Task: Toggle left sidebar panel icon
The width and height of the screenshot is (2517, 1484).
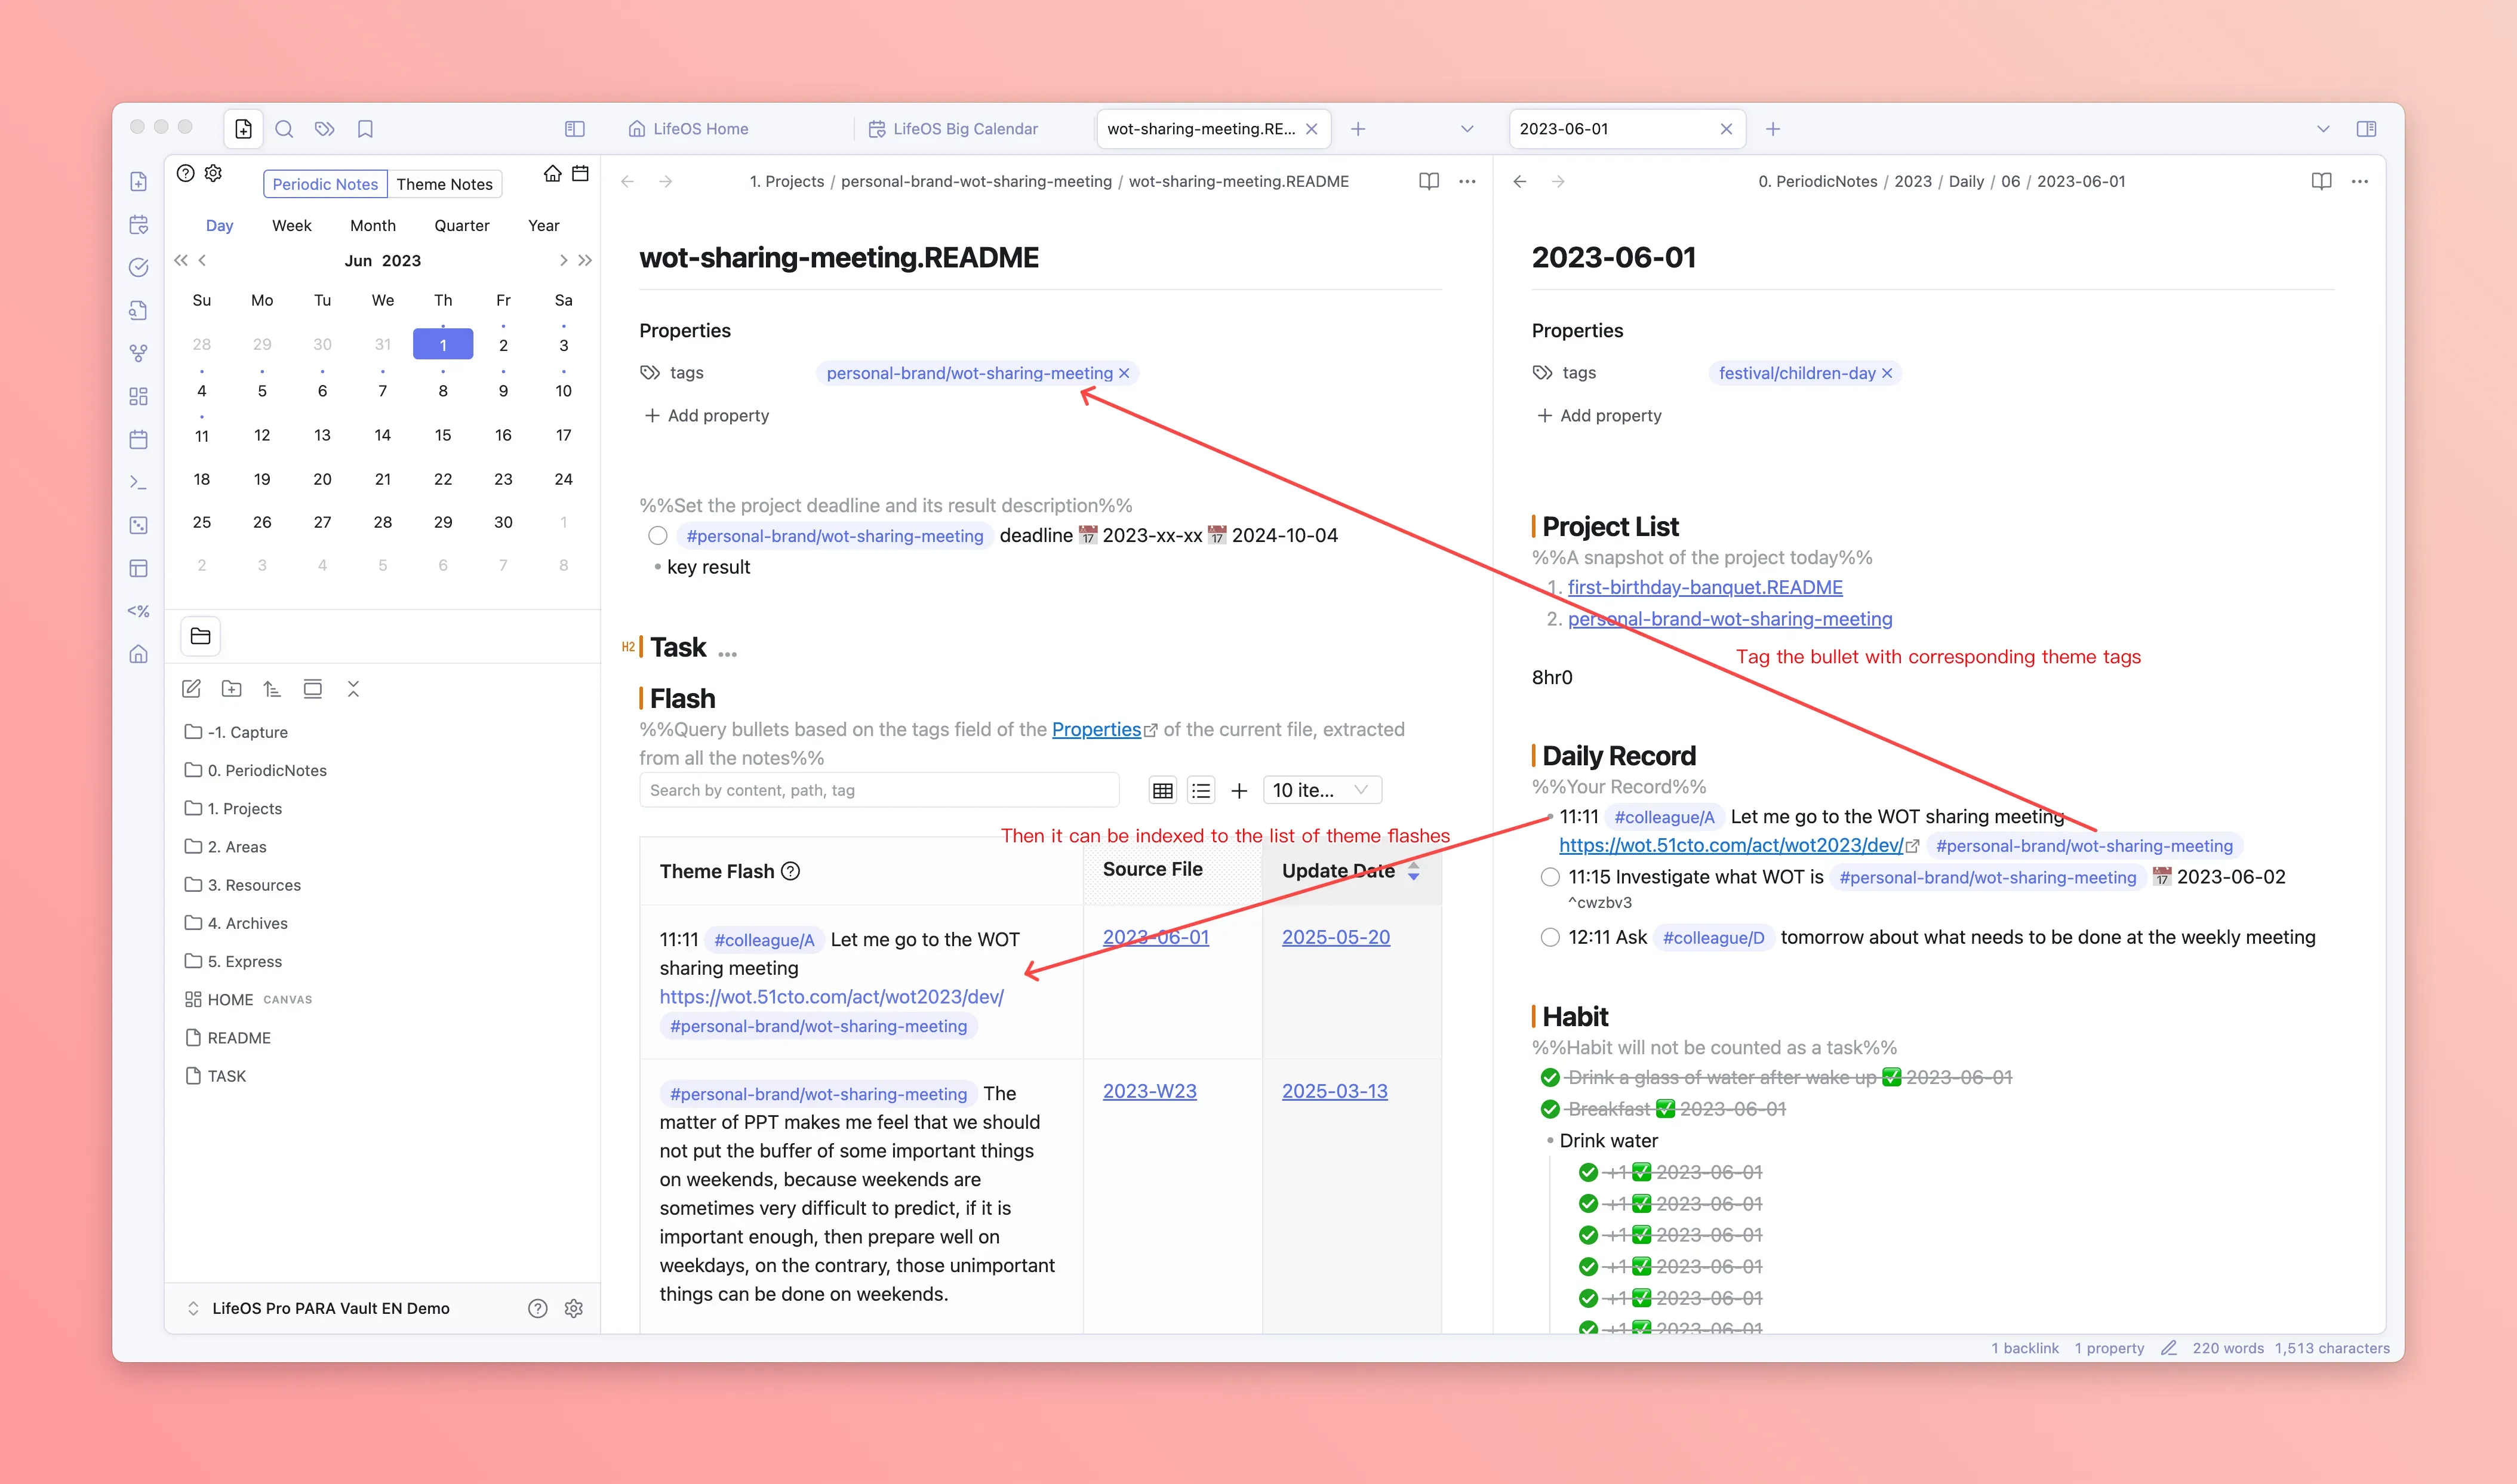Action: point(575,129)
